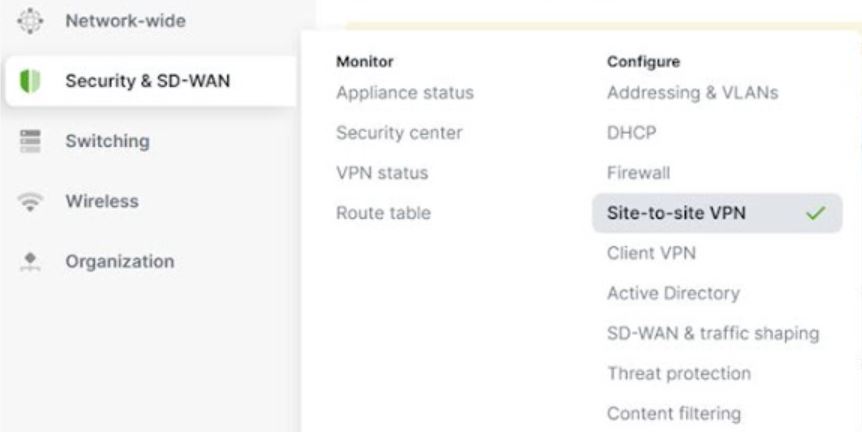862x432 pixels.
Task: Open the Route table page
Action: click(x=383, y=213)
